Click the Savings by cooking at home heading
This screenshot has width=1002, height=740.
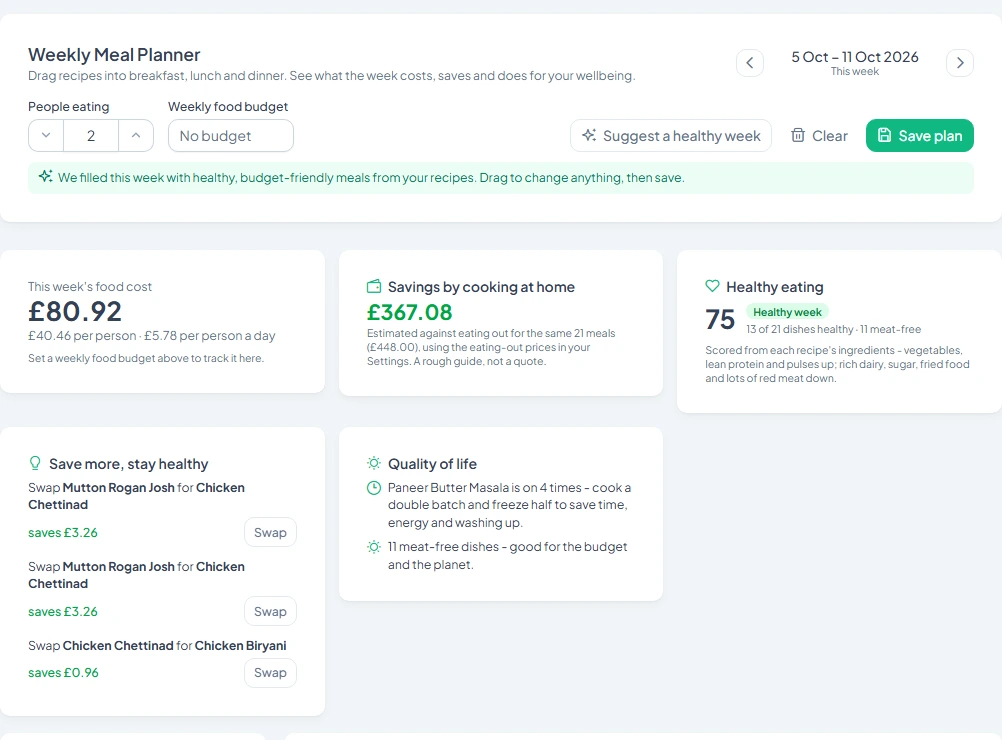coord(481,287)
